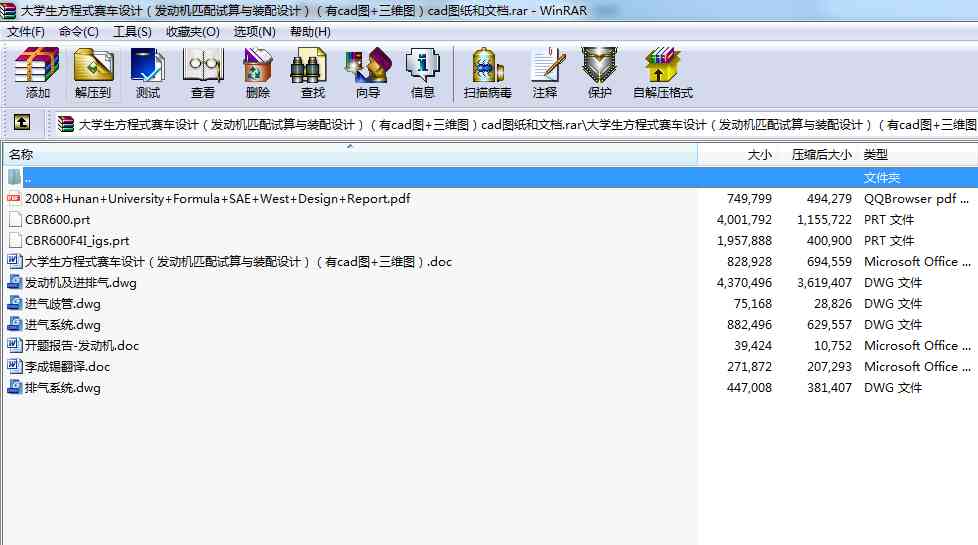Select file name CBR600.prt
978x545 pixels.
click(57, 219)
